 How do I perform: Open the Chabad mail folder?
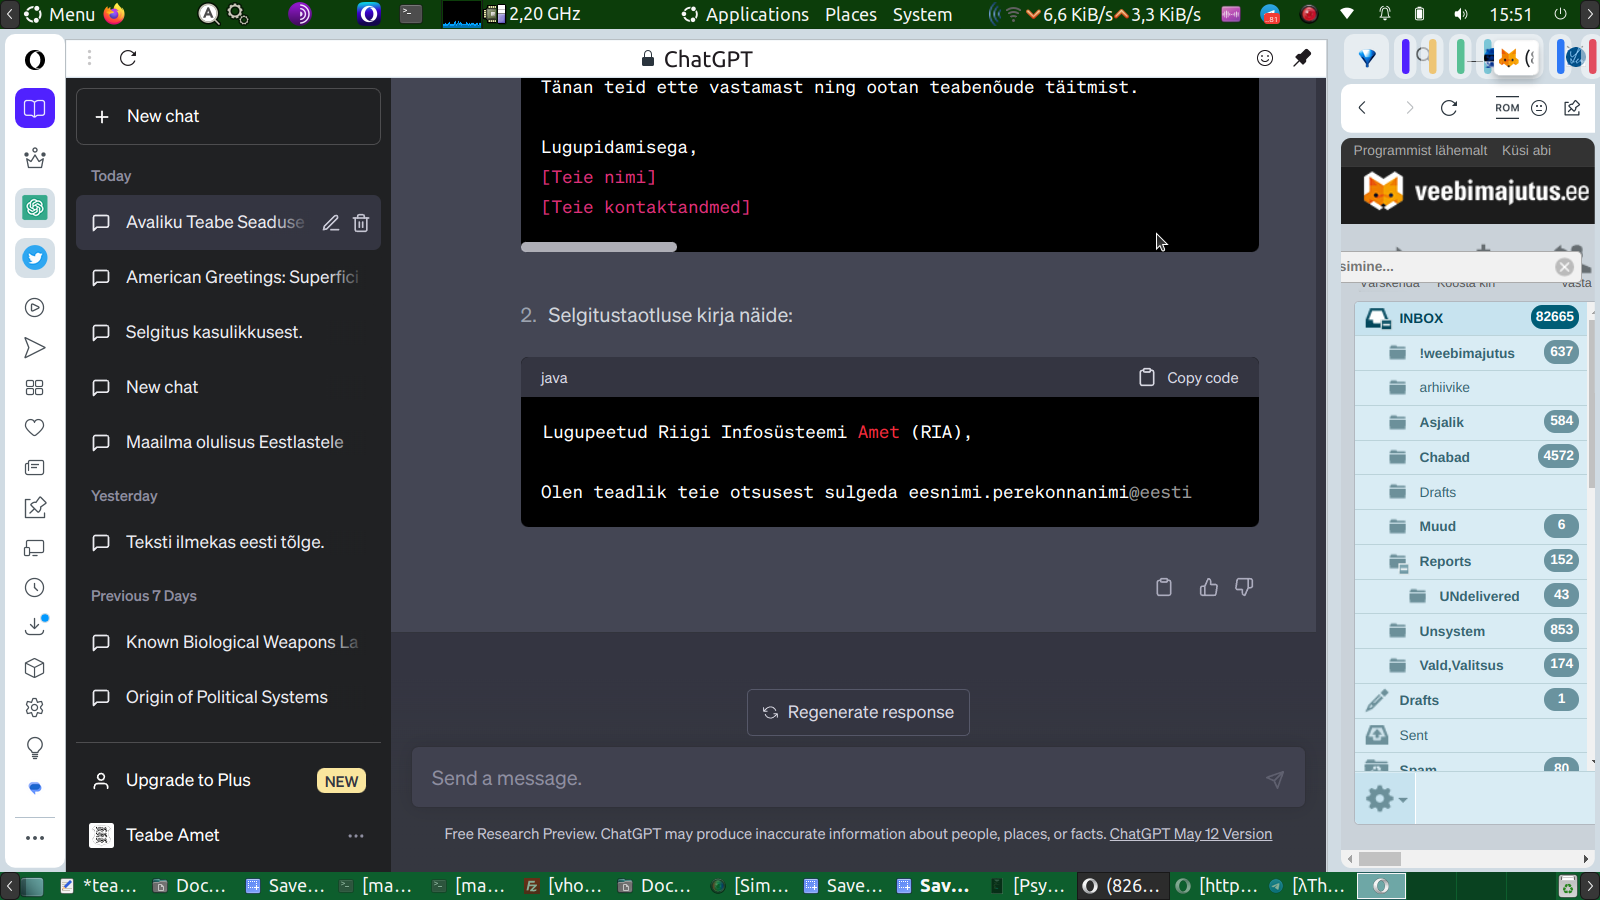coord(1444,457)
